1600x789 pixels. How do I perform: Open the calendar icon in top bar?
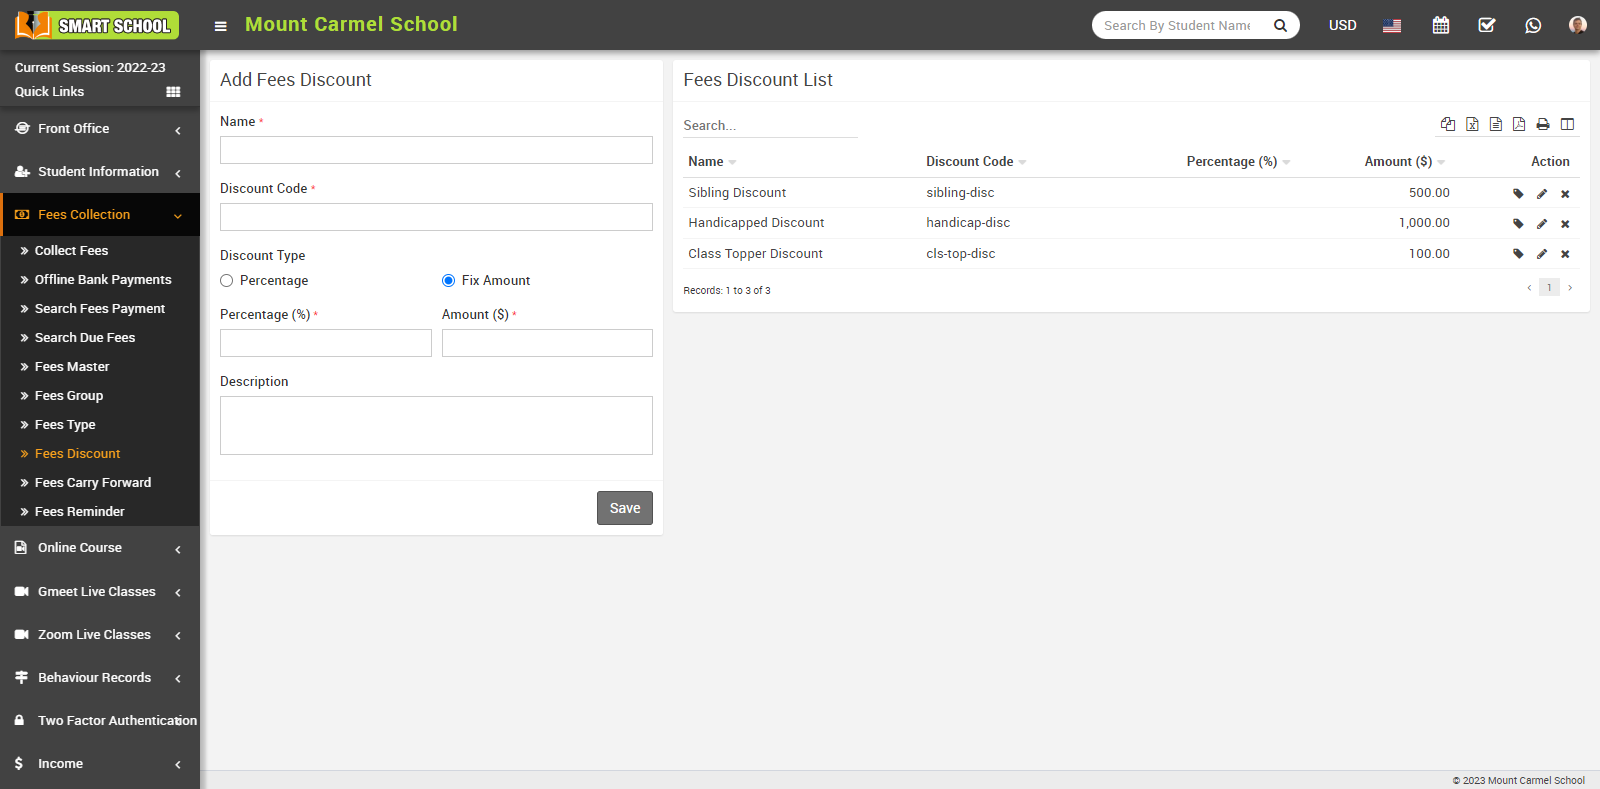click(x=1440, y=25)
